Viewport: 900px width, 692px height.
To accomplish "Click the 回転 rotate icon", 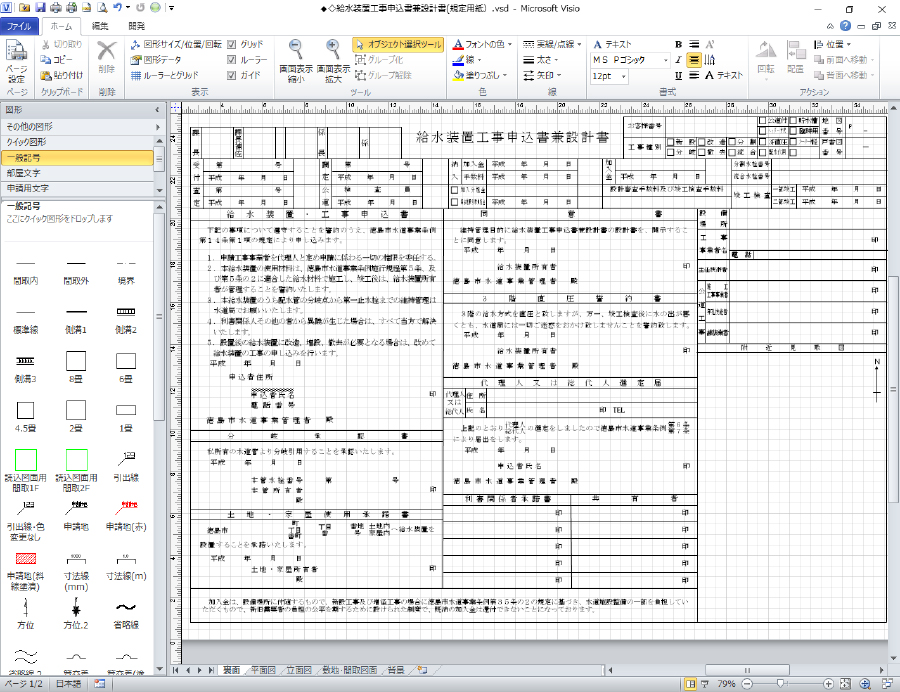I will 766,50.
